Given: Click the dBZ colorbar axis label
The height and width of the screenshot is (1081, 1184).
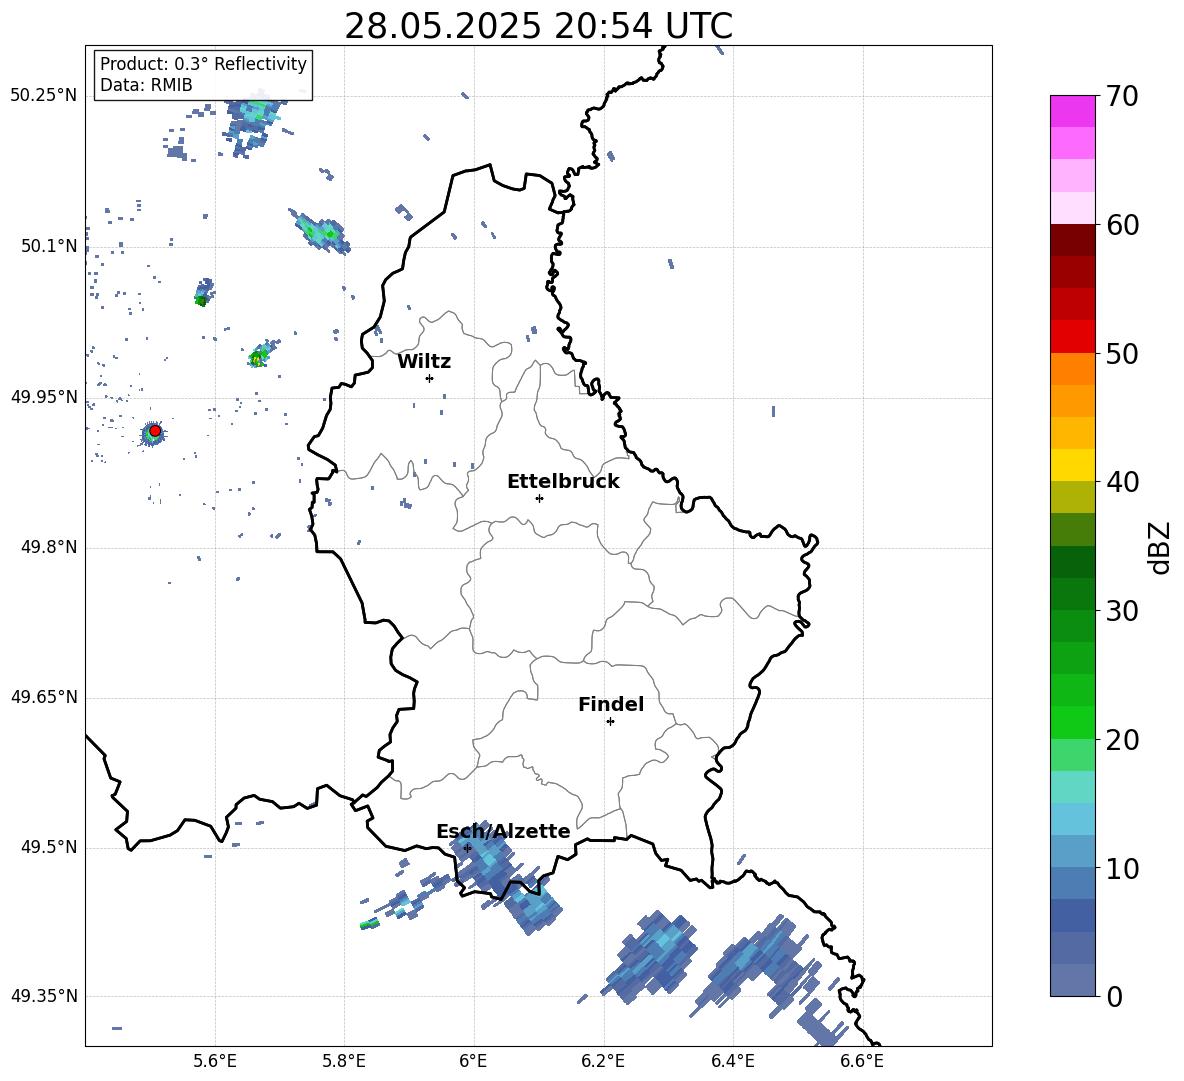Looking at the screenshot, I should 1159,547.
